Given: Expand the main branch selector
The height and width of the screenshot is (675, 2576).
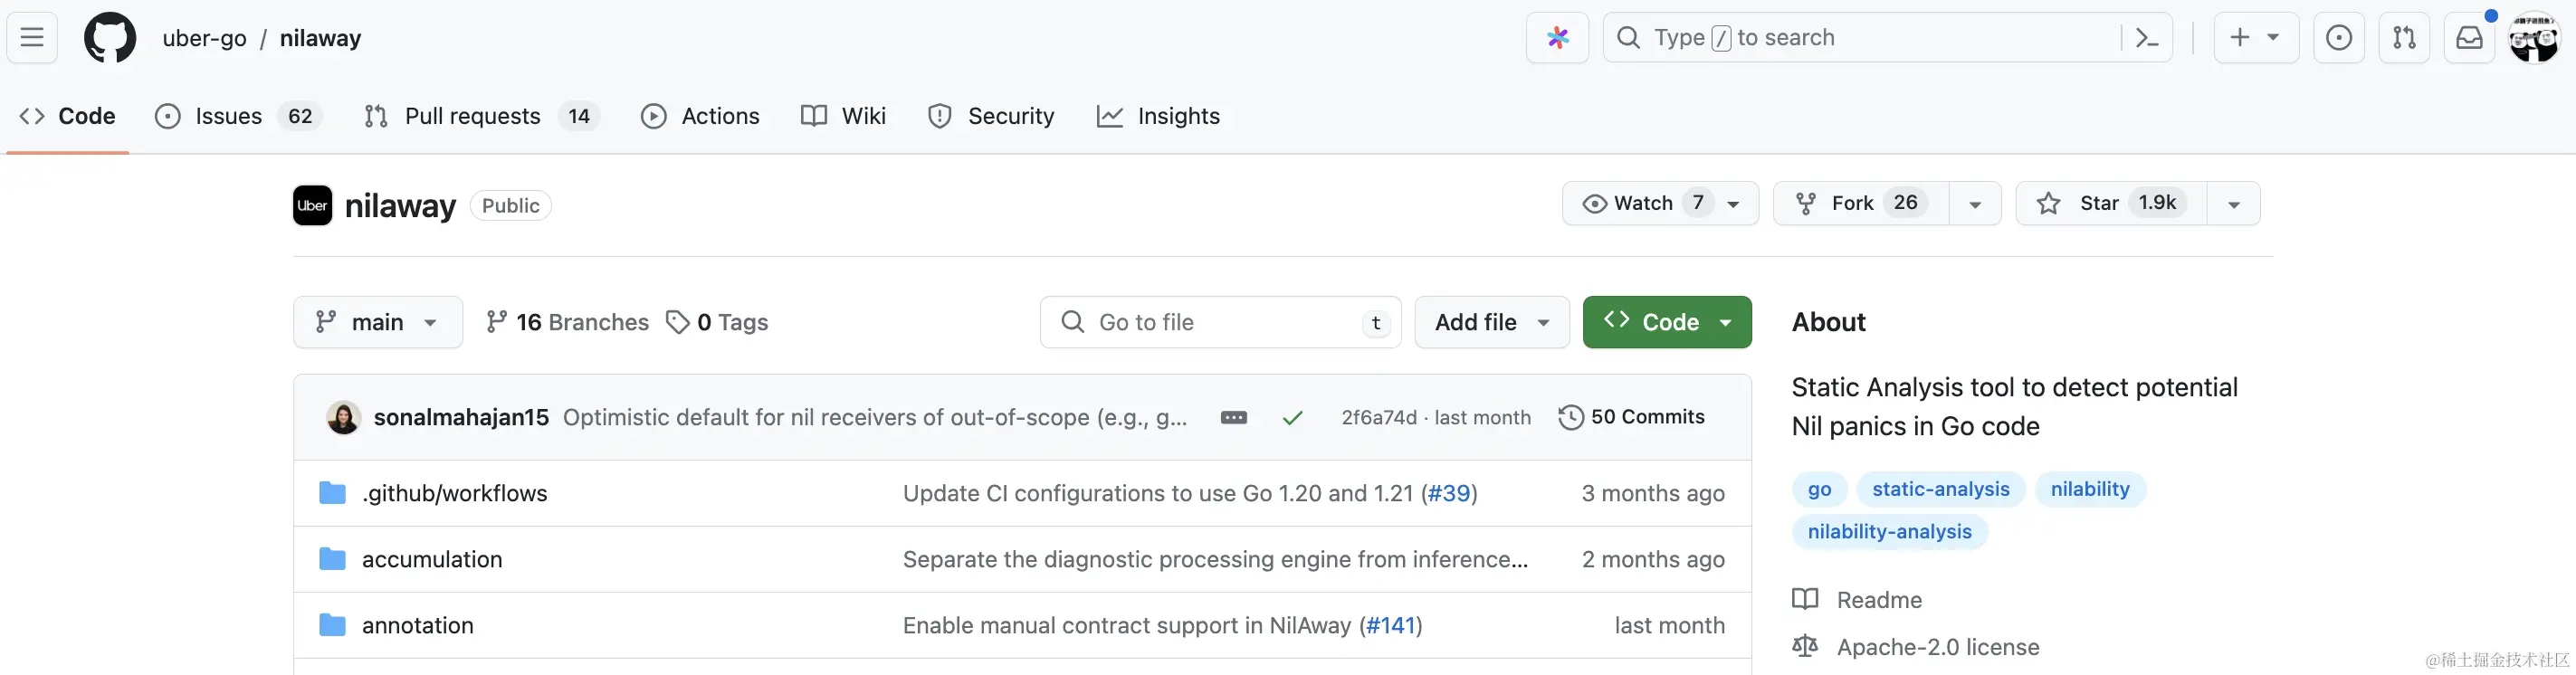Looking at the screenshot, I should pyautogui.click(x=378, y=322).
